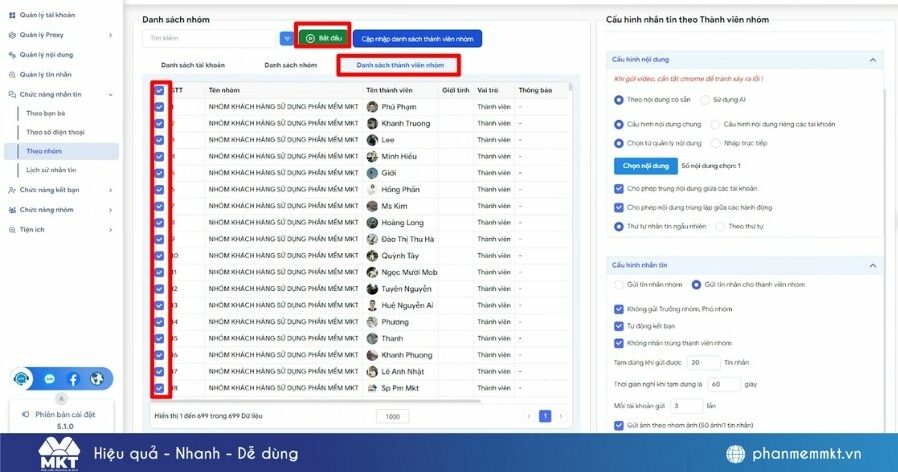Collapse the Cấu hình nhắn tin section

(x=873, y=265)
